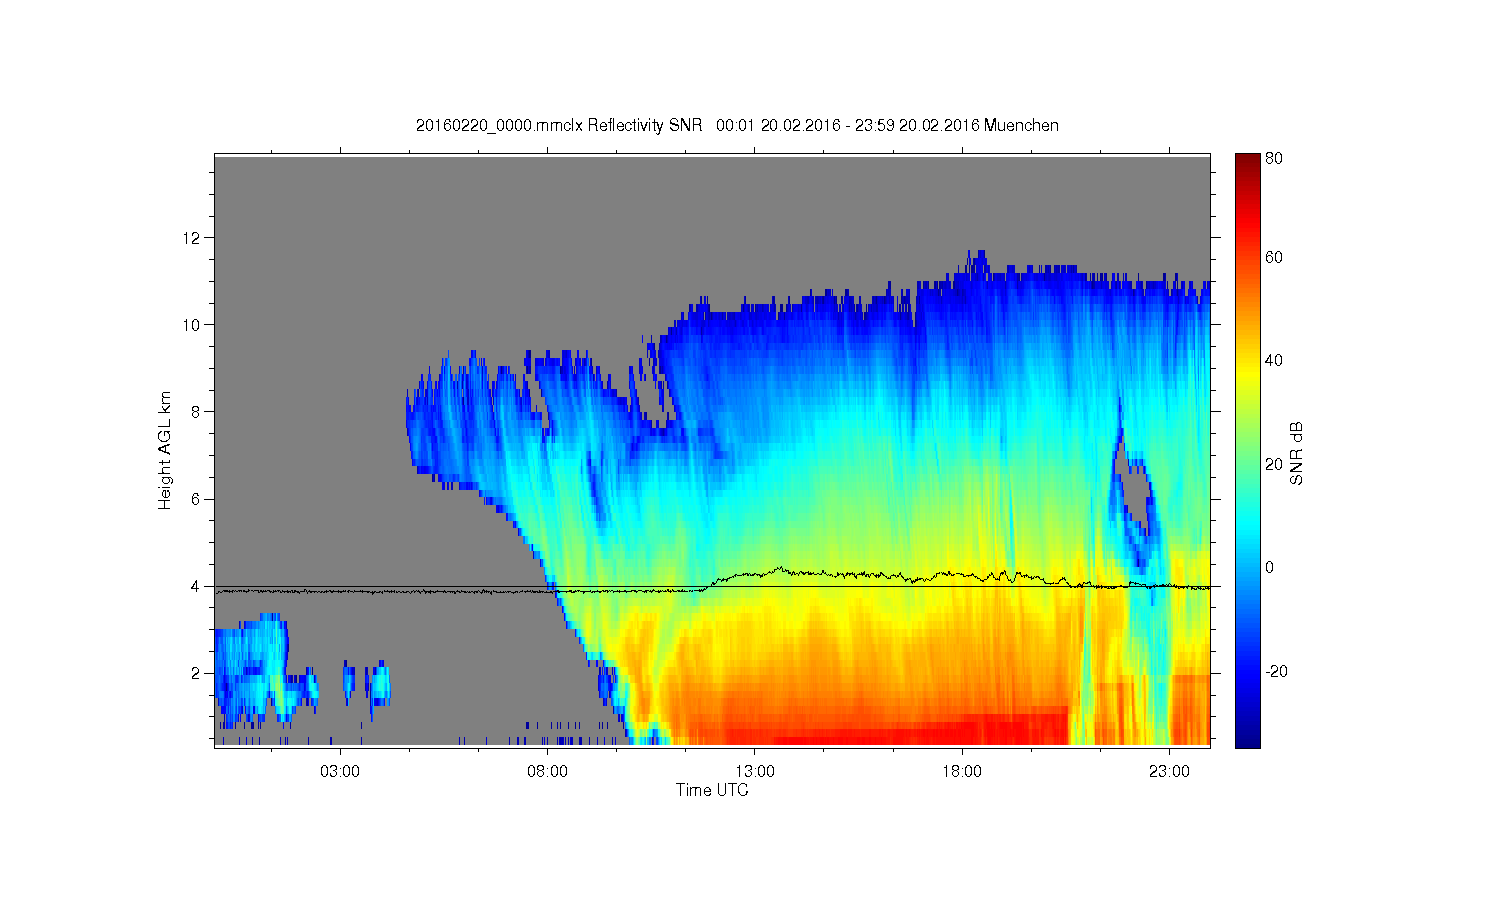Click the SNR color scale bar

[1247, 450]
